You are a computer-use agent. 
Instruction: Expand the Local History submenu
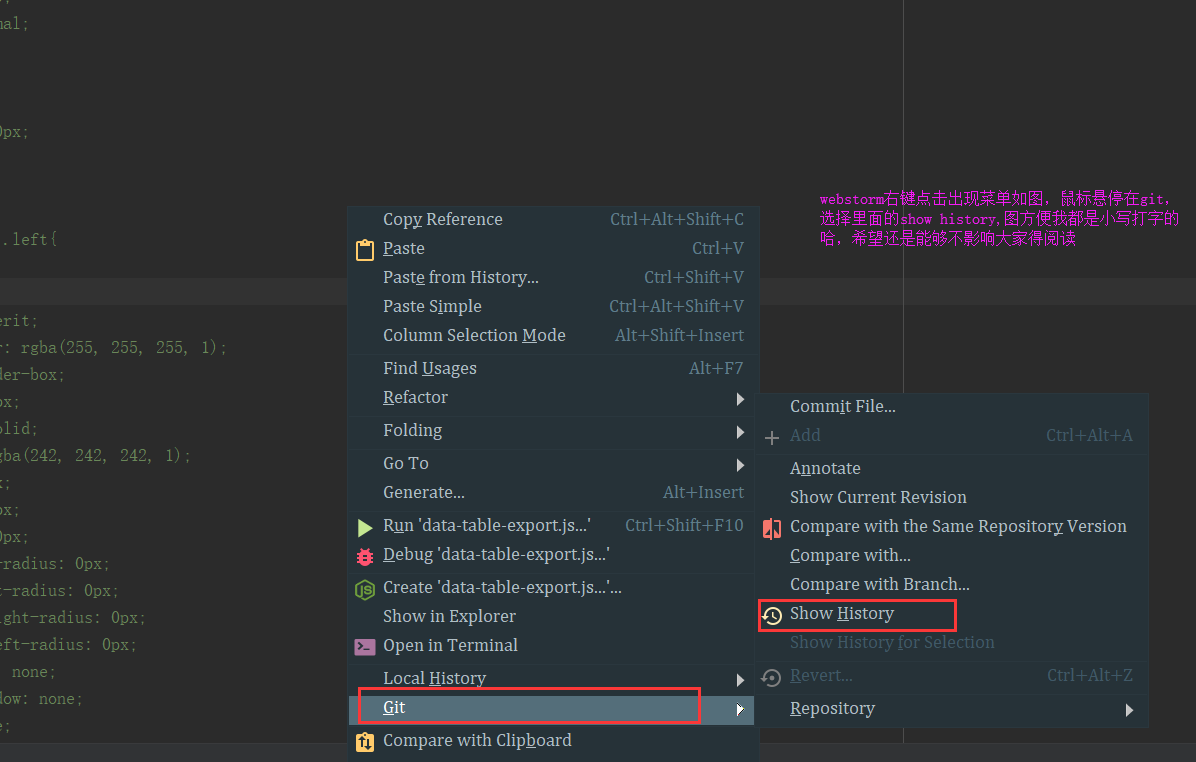(434, 678)
